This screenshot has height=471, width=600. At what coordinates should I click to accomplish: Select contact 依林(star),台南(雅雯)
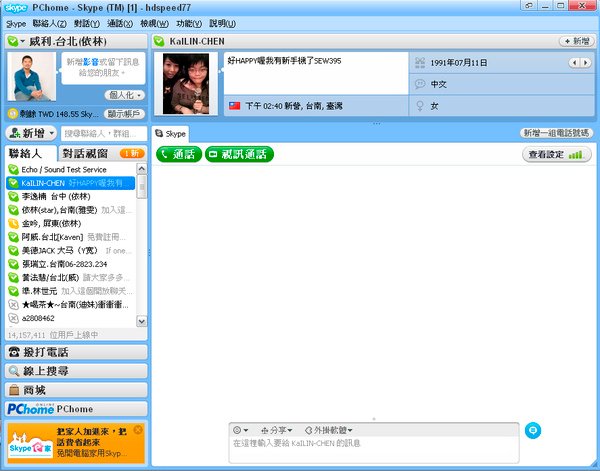click(71, 210)
